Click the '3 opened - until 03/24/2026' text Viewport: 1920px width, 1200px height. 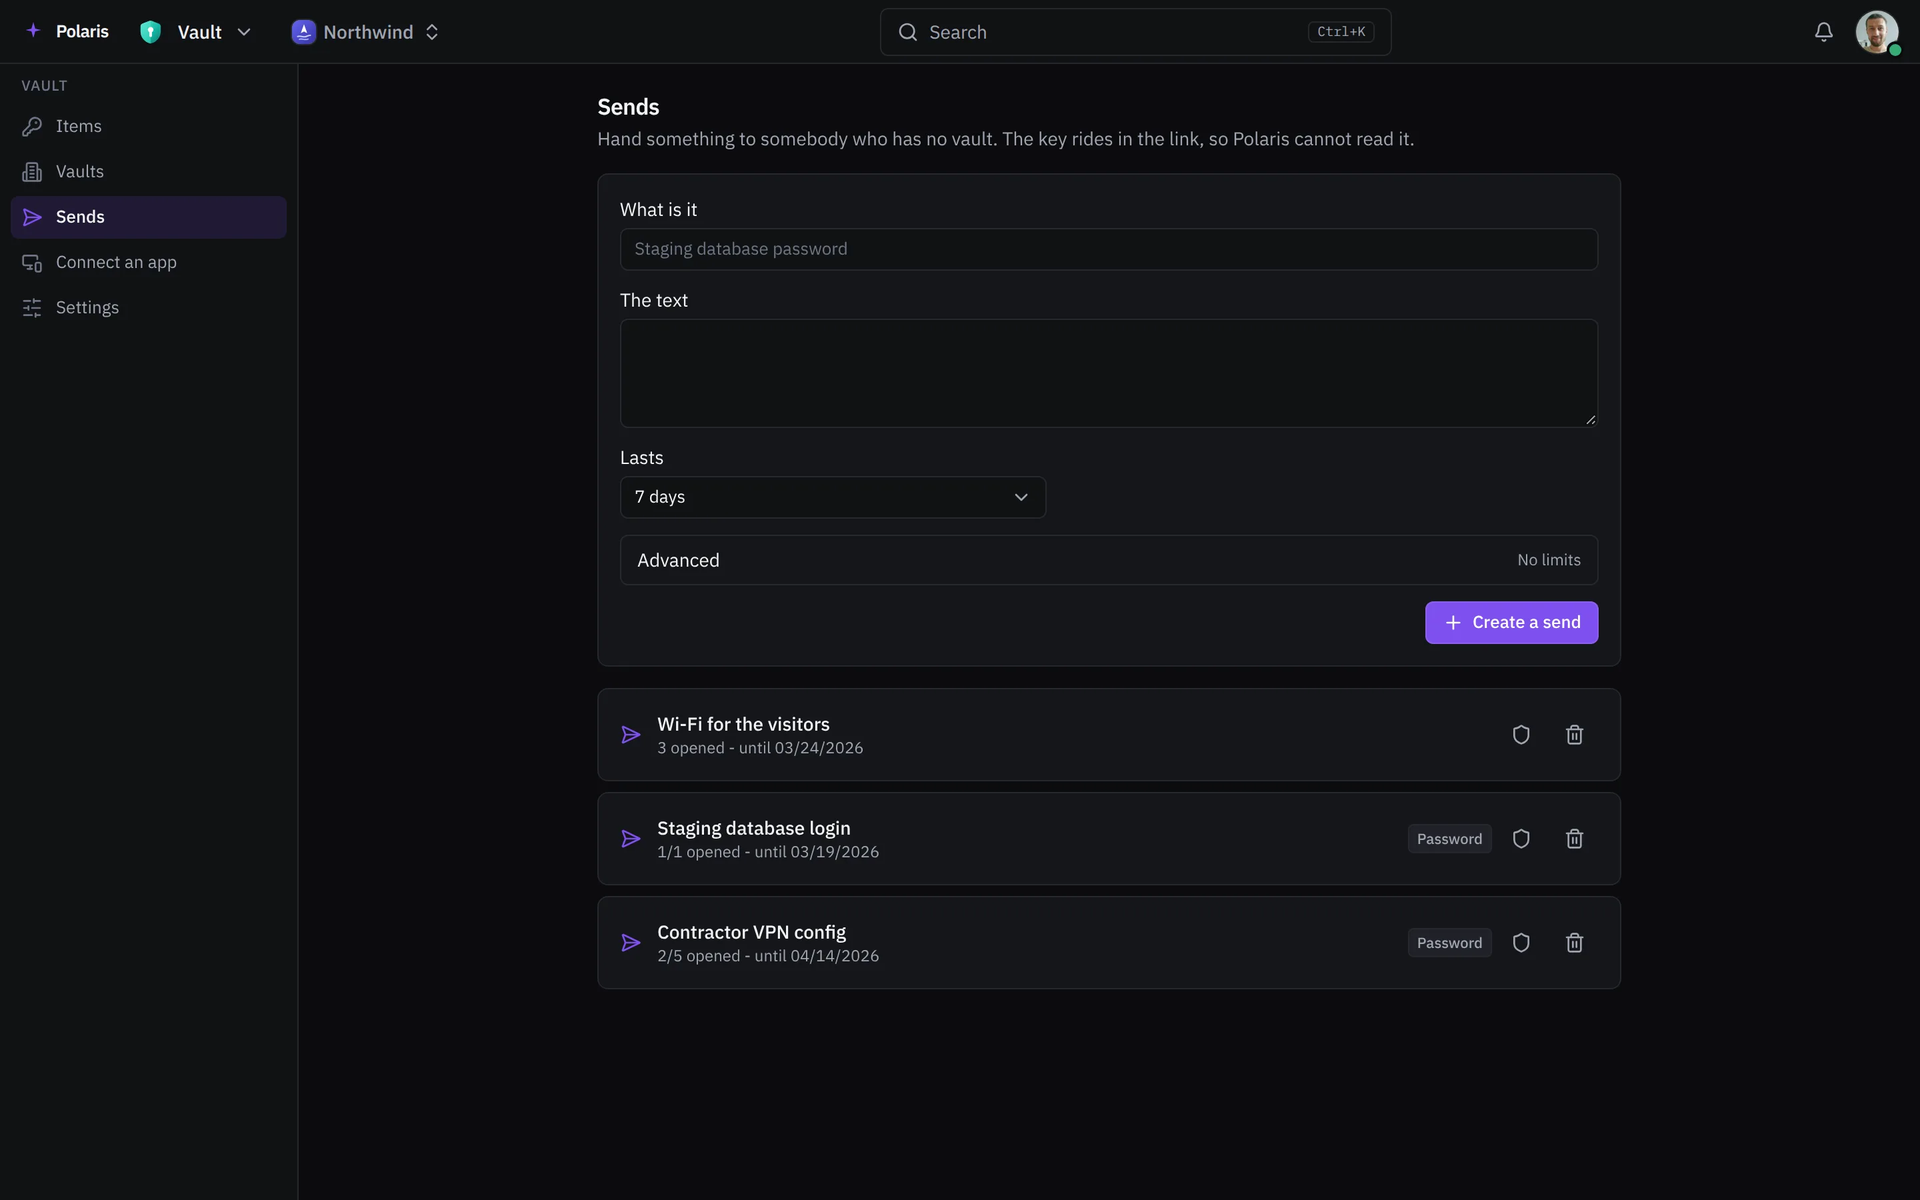(760, 748)
